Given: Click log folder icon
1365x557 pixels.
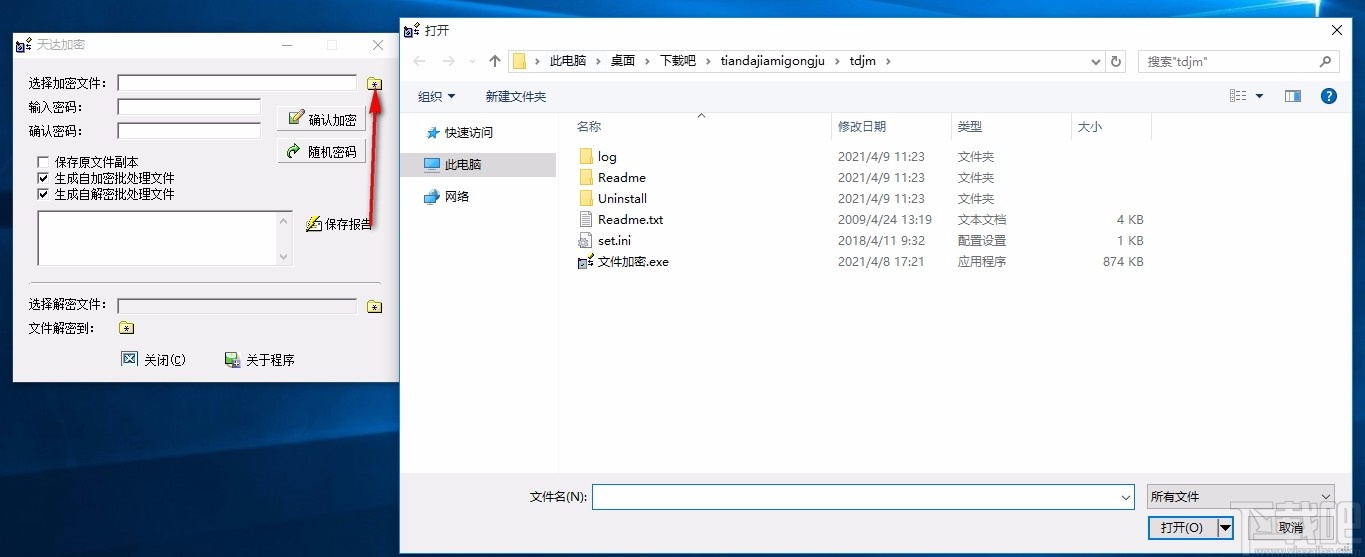Looking at the screenshot, I should pos(586,156).
